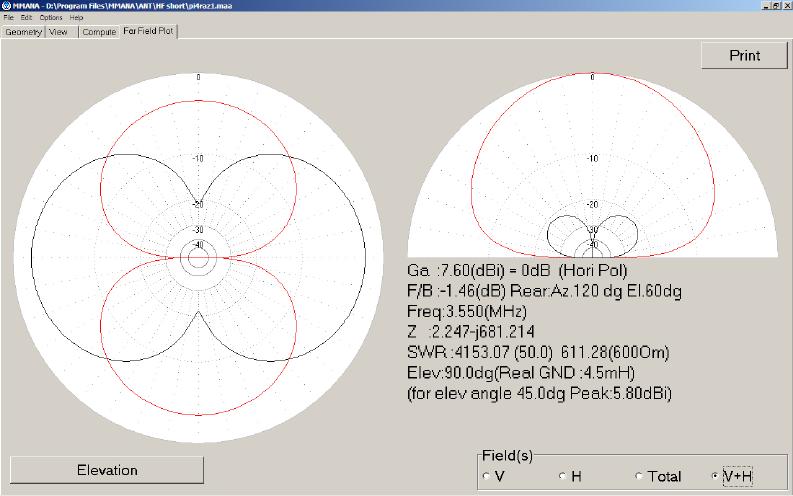The image size is (793, 496).
Task: Switch to the View tab
Action: tap(59, 32)
